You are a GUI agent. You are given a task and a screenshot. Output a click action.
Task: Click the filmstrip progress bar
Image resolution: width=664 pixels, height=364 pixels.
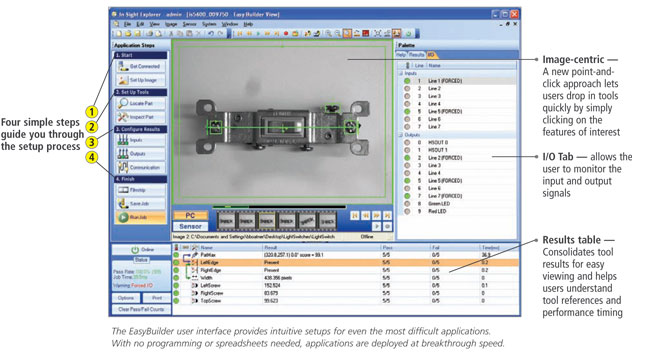279,207
